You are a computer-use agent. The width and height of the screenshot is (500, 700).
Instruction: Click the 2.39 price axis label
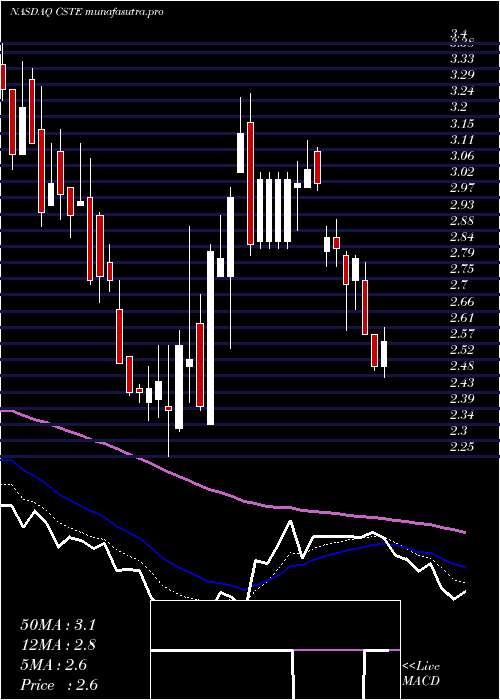coord(462,398)
